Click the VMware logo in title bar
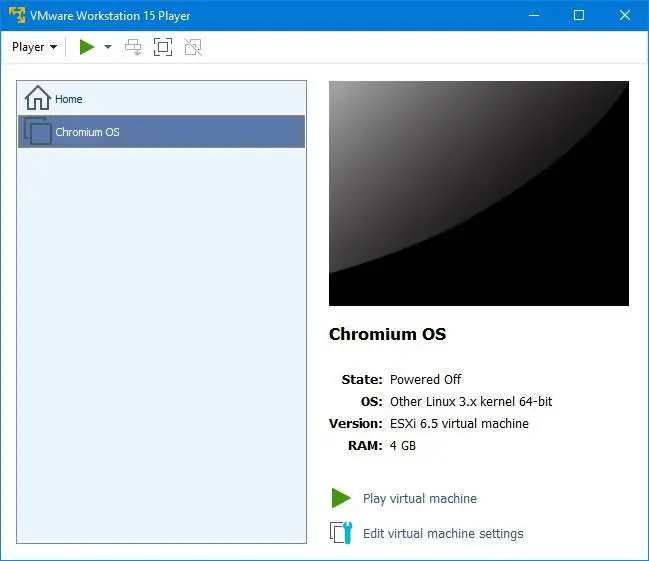Image resolution: width=649 pixels, height=561 pixels. 17,15
